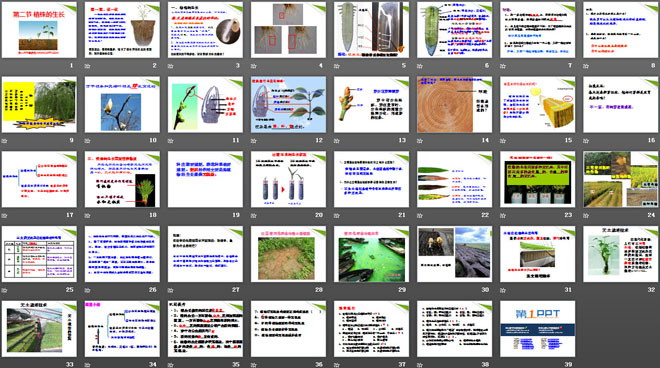
Task: Click the star icon below slide 23
Action: click(503, 215)
